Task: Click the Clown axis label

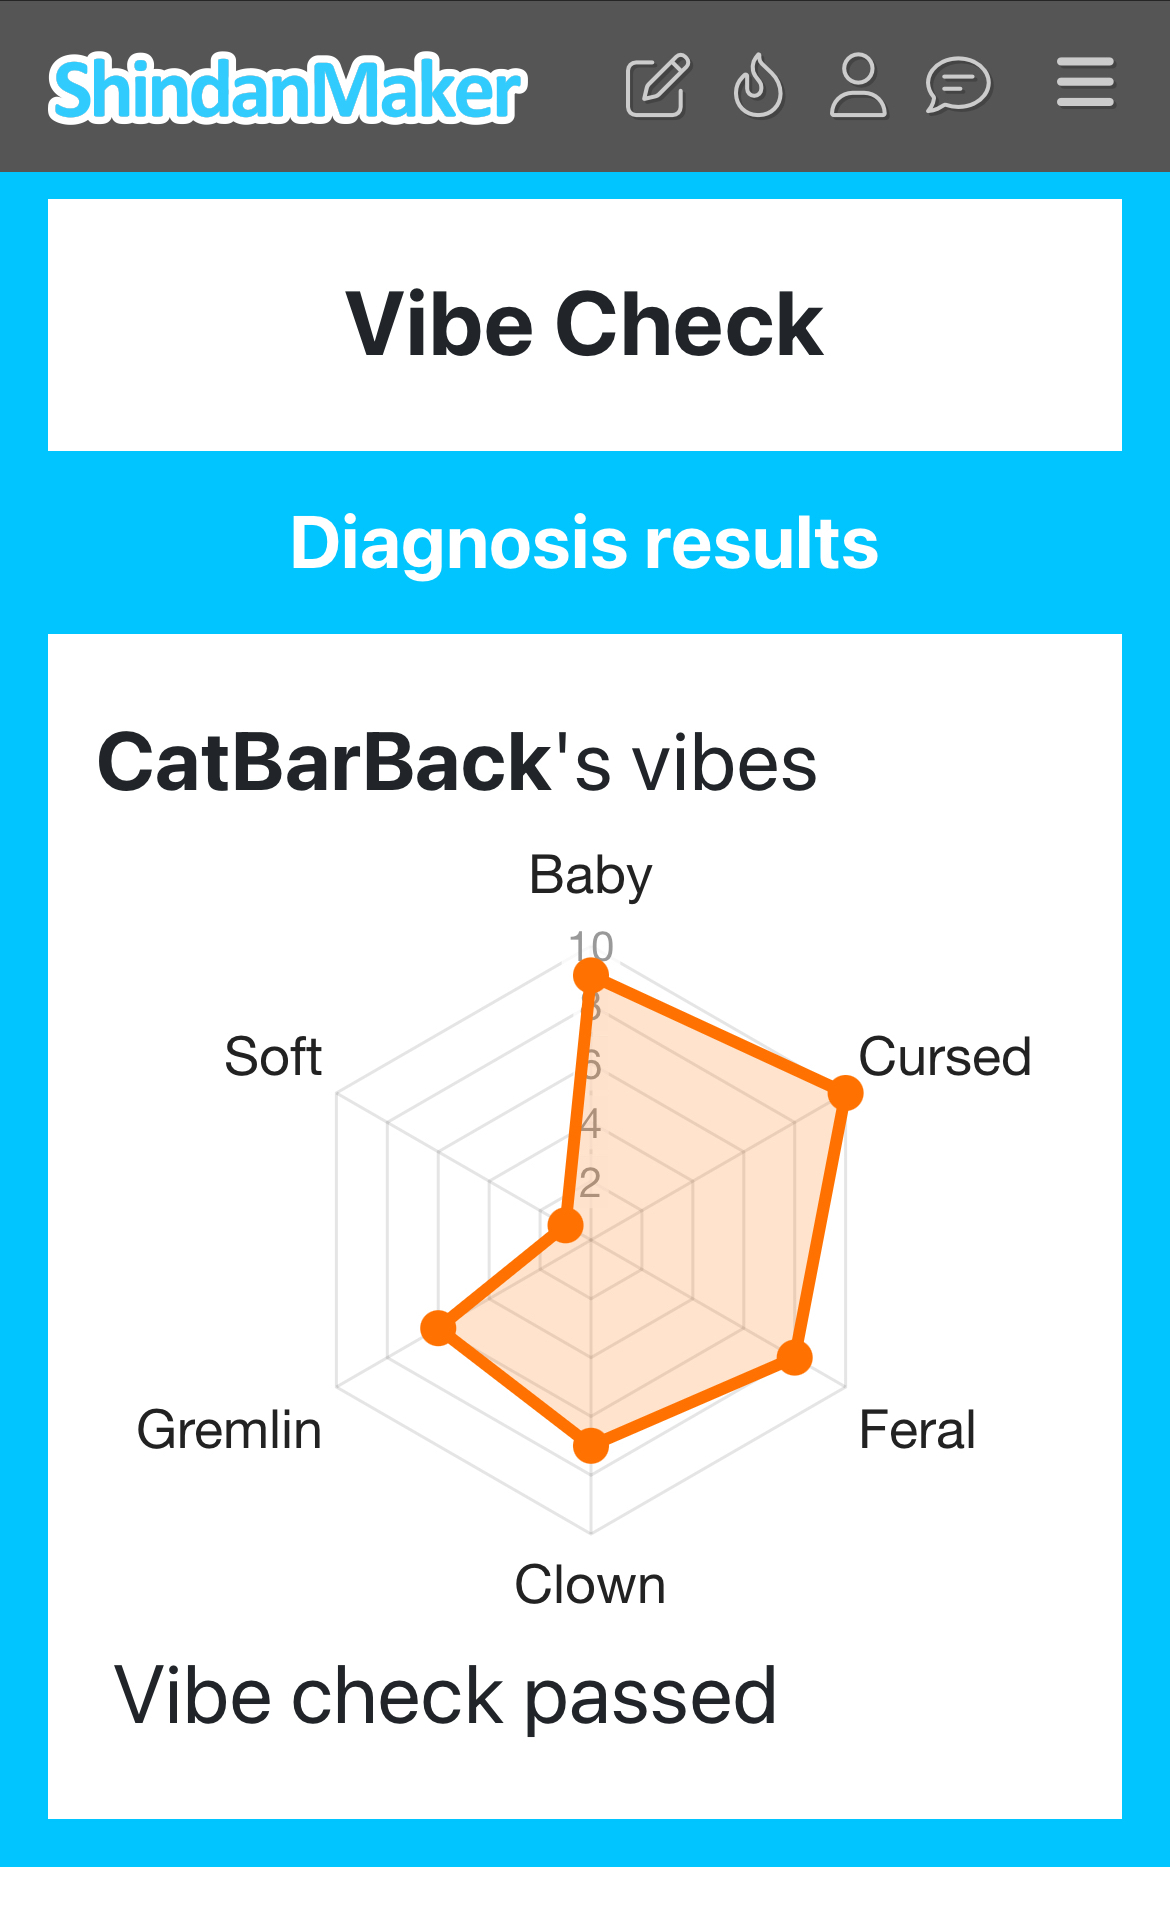Action: pos(590,1585)
